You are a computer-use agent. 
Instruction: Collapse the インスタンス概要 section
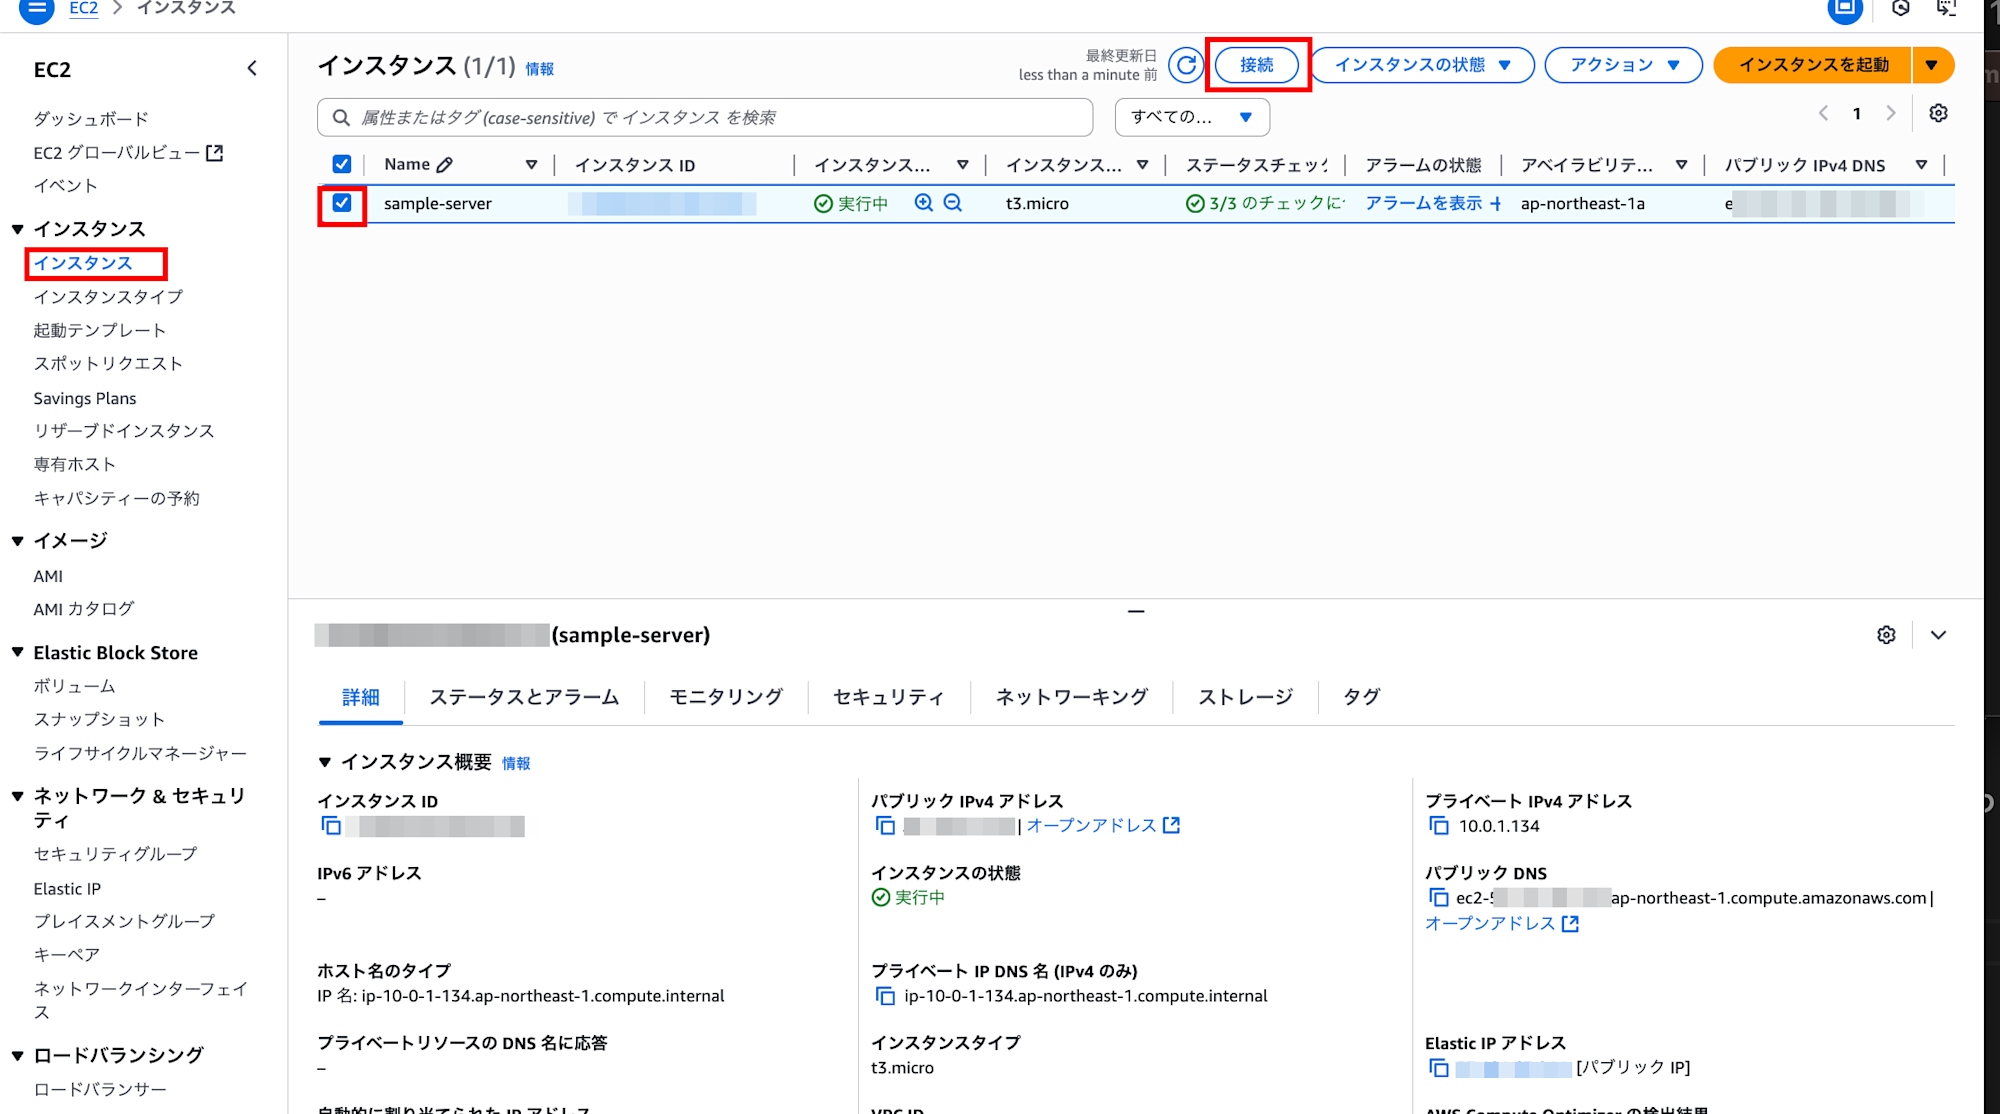(324, 762)
